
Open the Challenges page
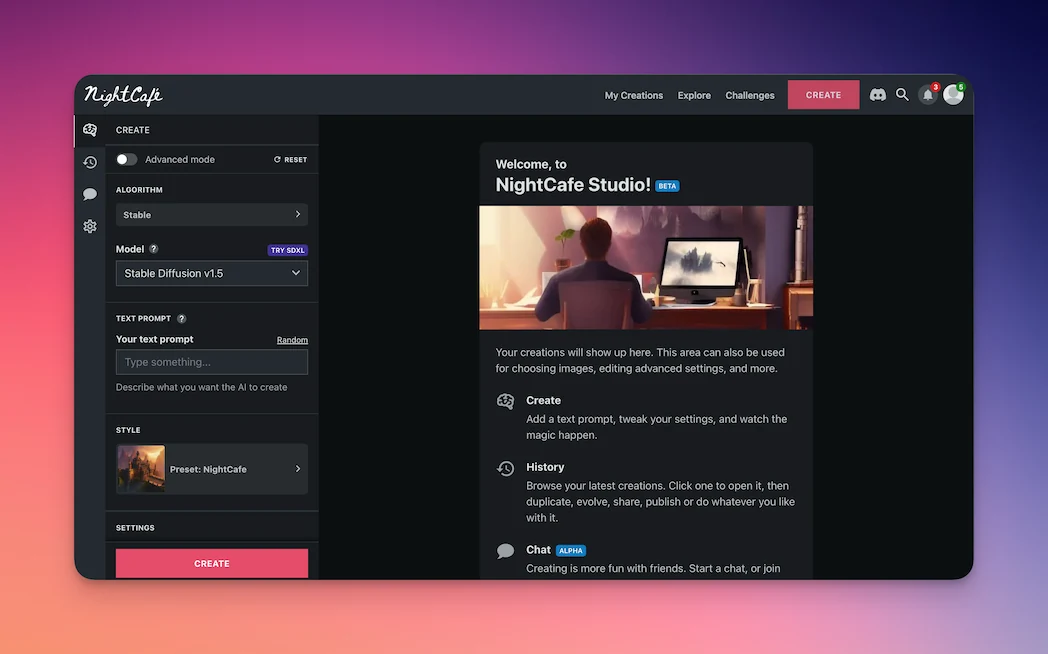(750, 96)
